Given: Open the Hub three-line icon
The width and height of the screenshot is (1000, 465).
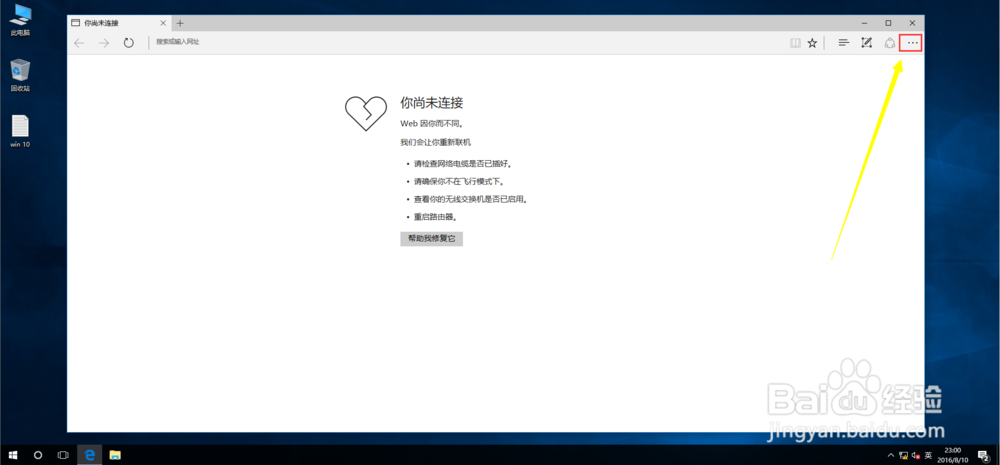Looking at the screenshot, I should pos(844,43).
